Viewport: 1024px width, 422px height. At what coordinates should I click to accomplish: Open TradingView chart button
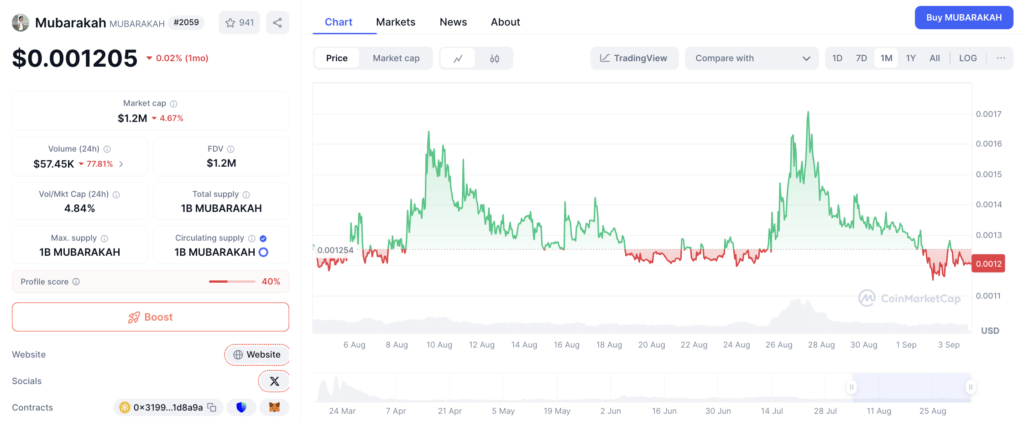tap(634, 58)
